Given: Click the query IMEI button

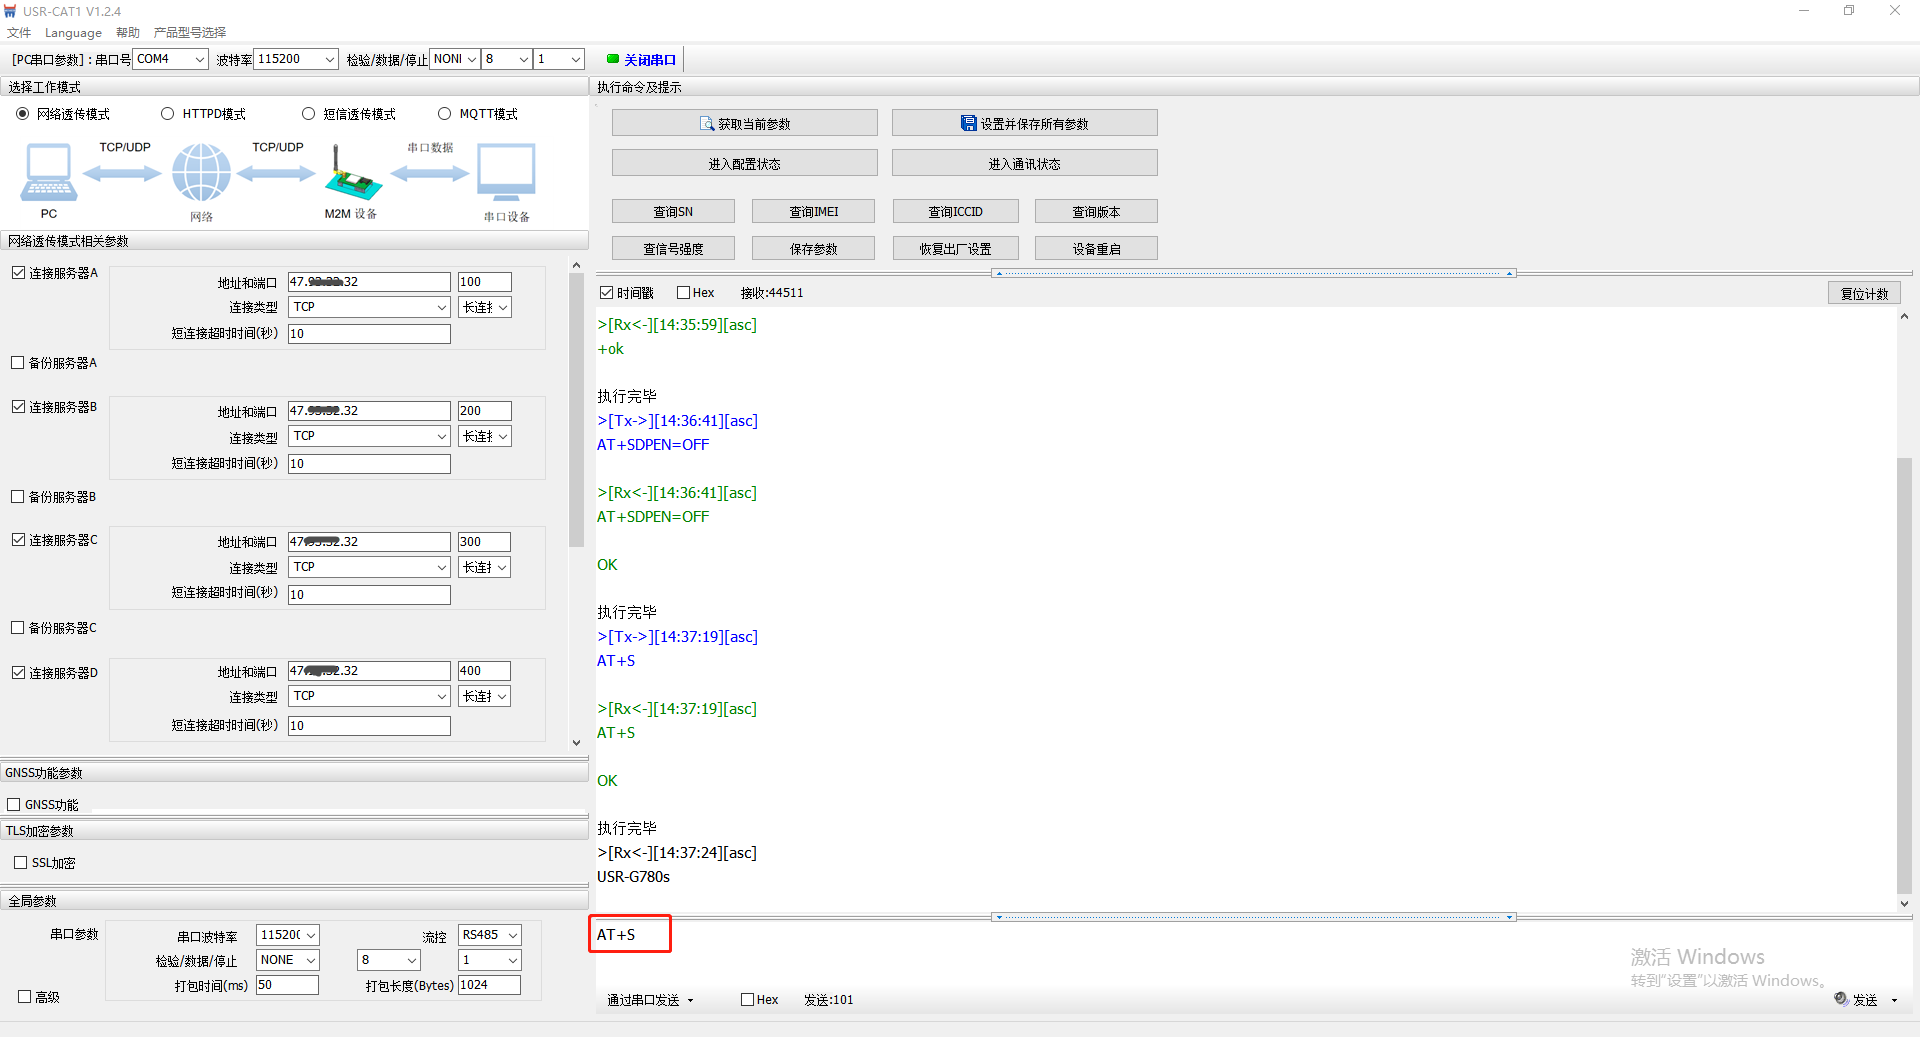Looking at the screenshot, I should click(813, 212).
